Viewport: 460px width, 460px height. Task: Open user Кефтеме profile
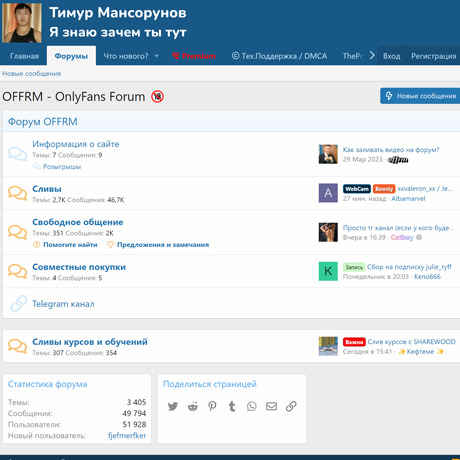coord(421,352)
